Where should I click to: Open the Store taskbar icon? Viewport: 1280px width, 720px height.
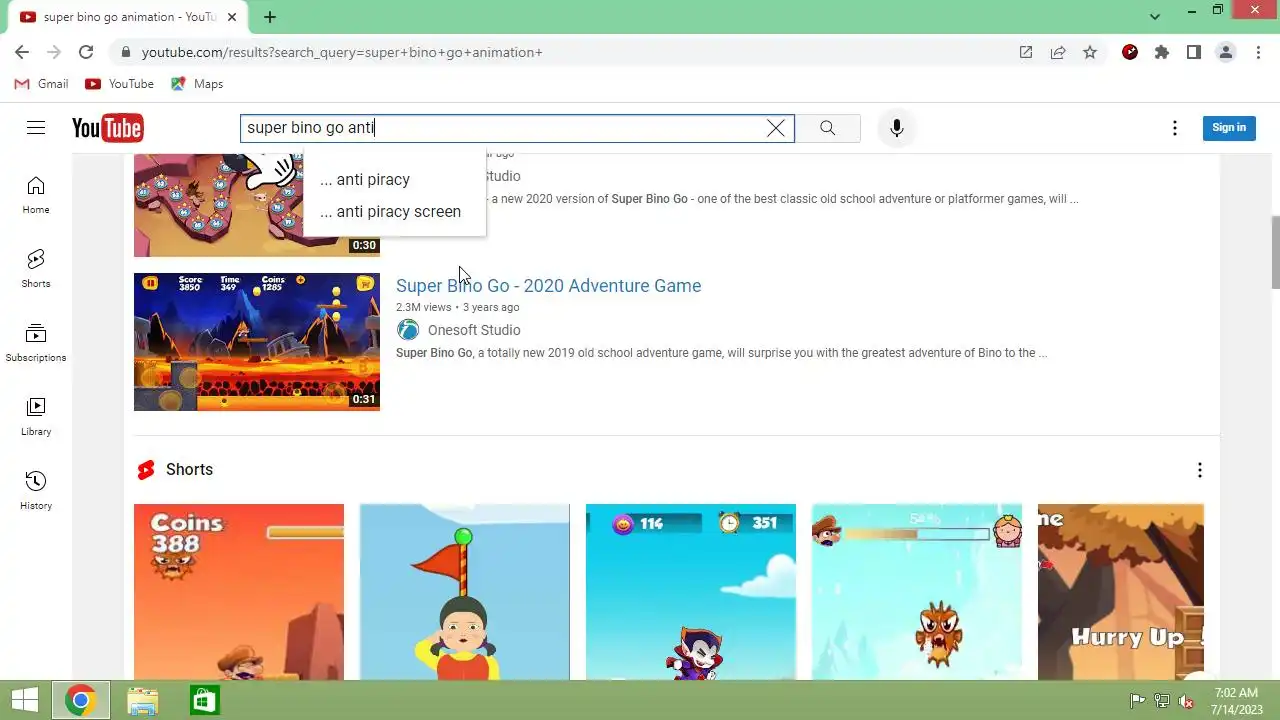[x=204, y=701]
